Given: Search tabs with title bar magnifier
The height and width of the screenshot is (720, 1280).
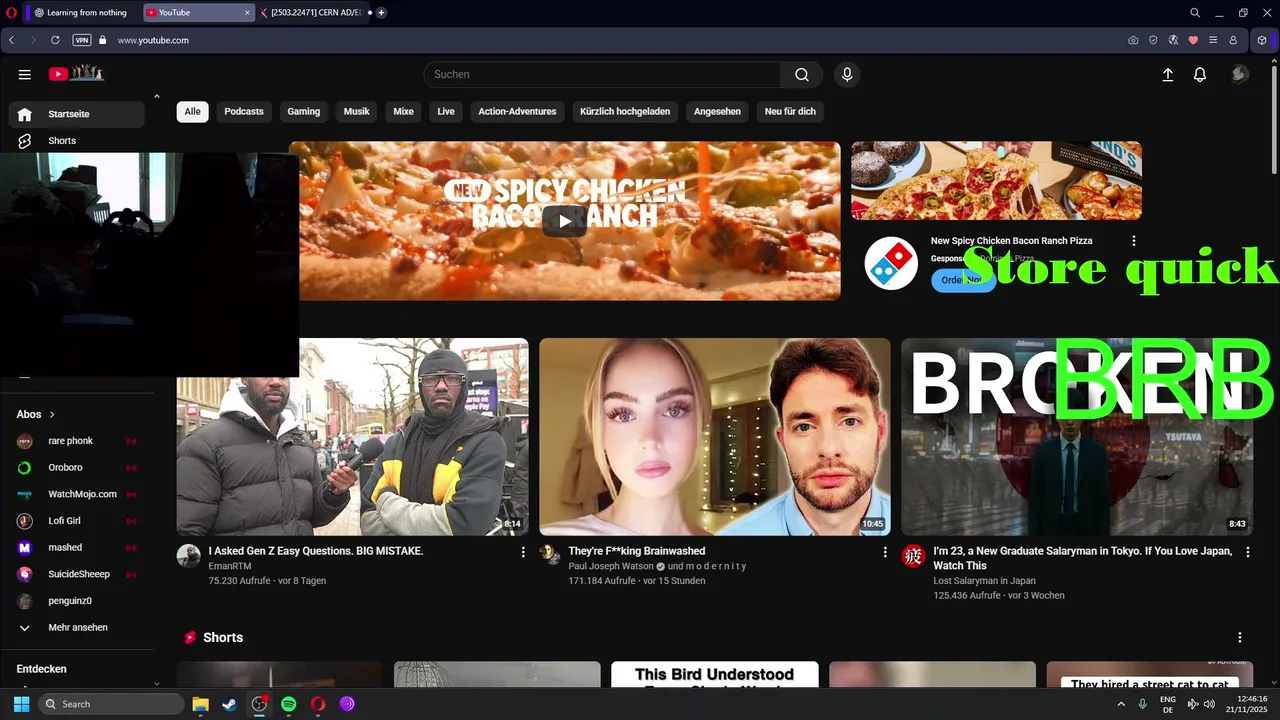Looking at the screenshot, I should tap(1195, 13).
